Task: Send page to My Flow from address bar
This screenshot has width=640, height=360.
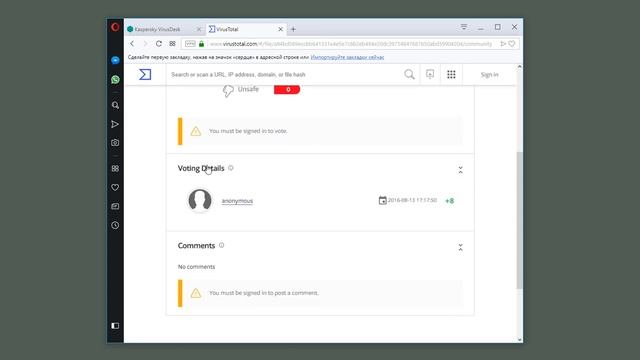Action: click(503, 44)
